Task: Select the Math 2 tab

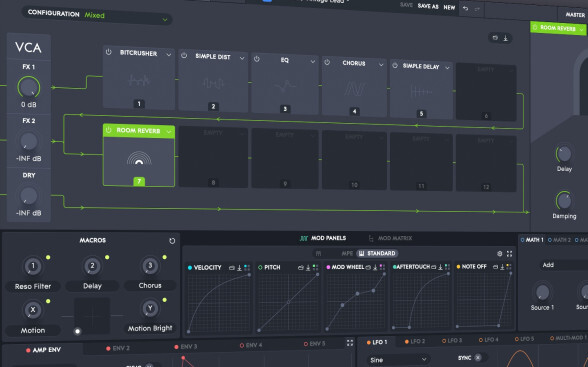Action: coord(559,240)
